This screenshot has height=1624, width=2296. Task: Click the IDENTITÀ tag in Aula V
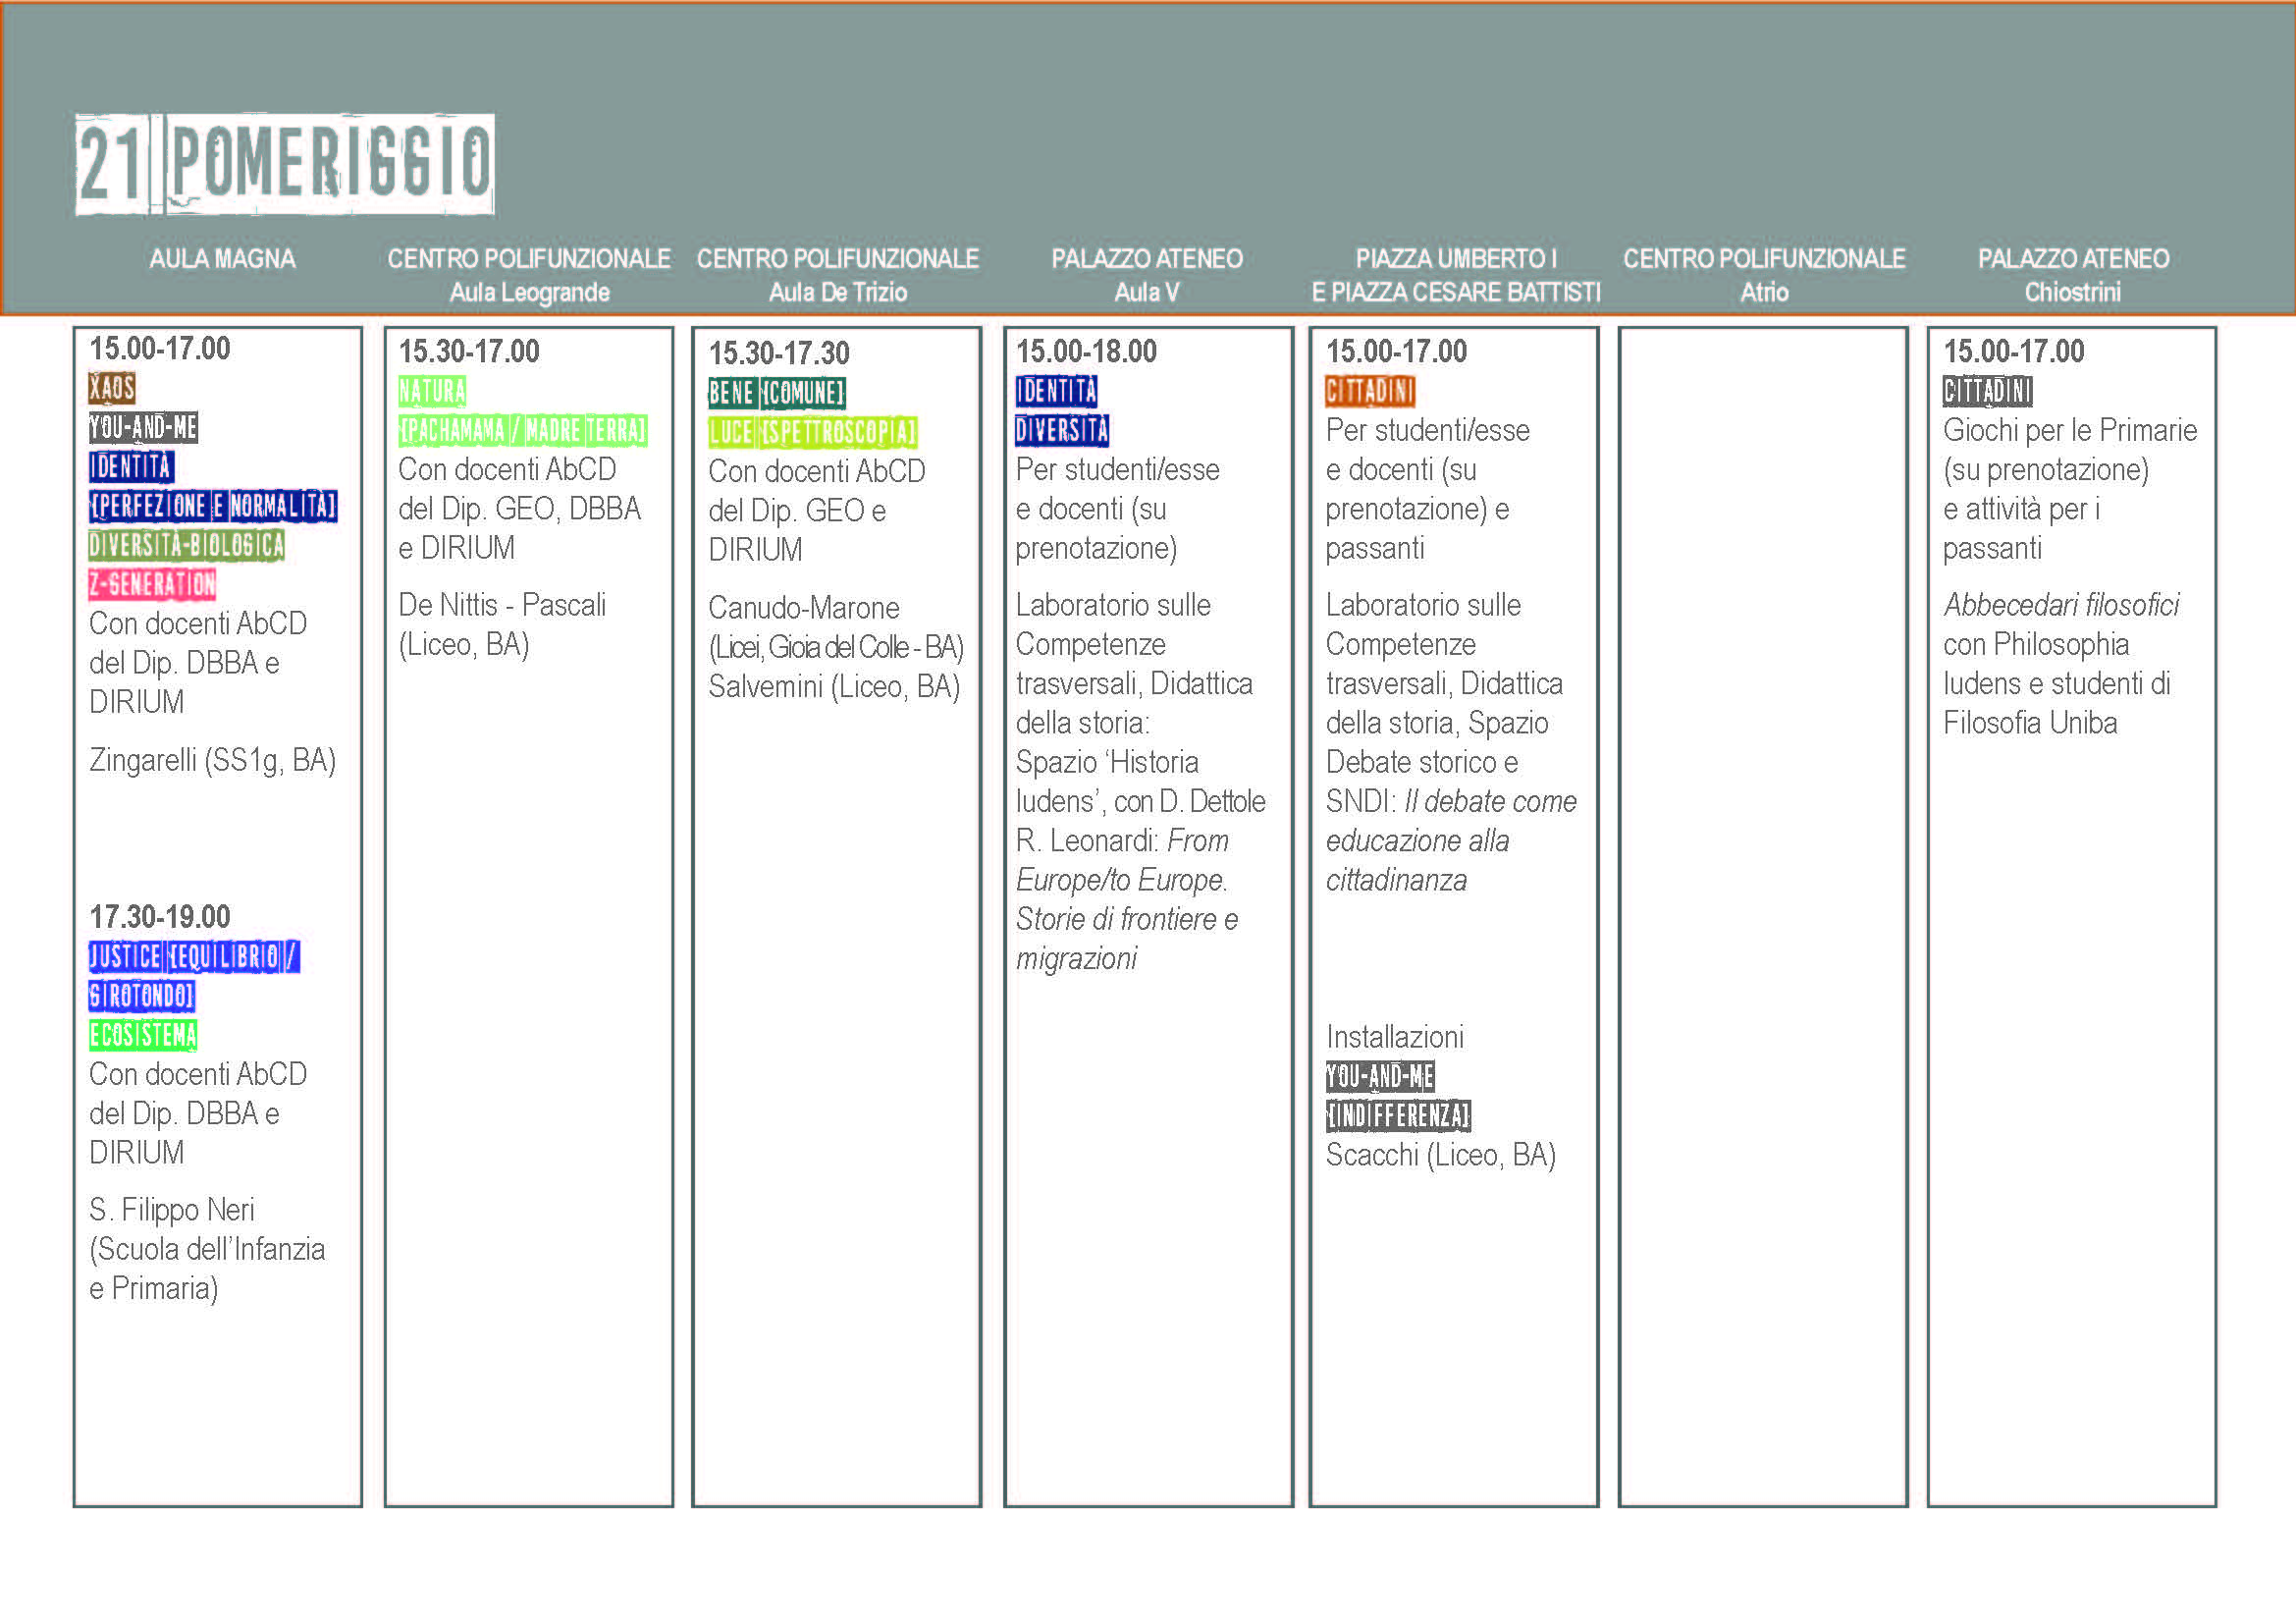[1057, 391]
